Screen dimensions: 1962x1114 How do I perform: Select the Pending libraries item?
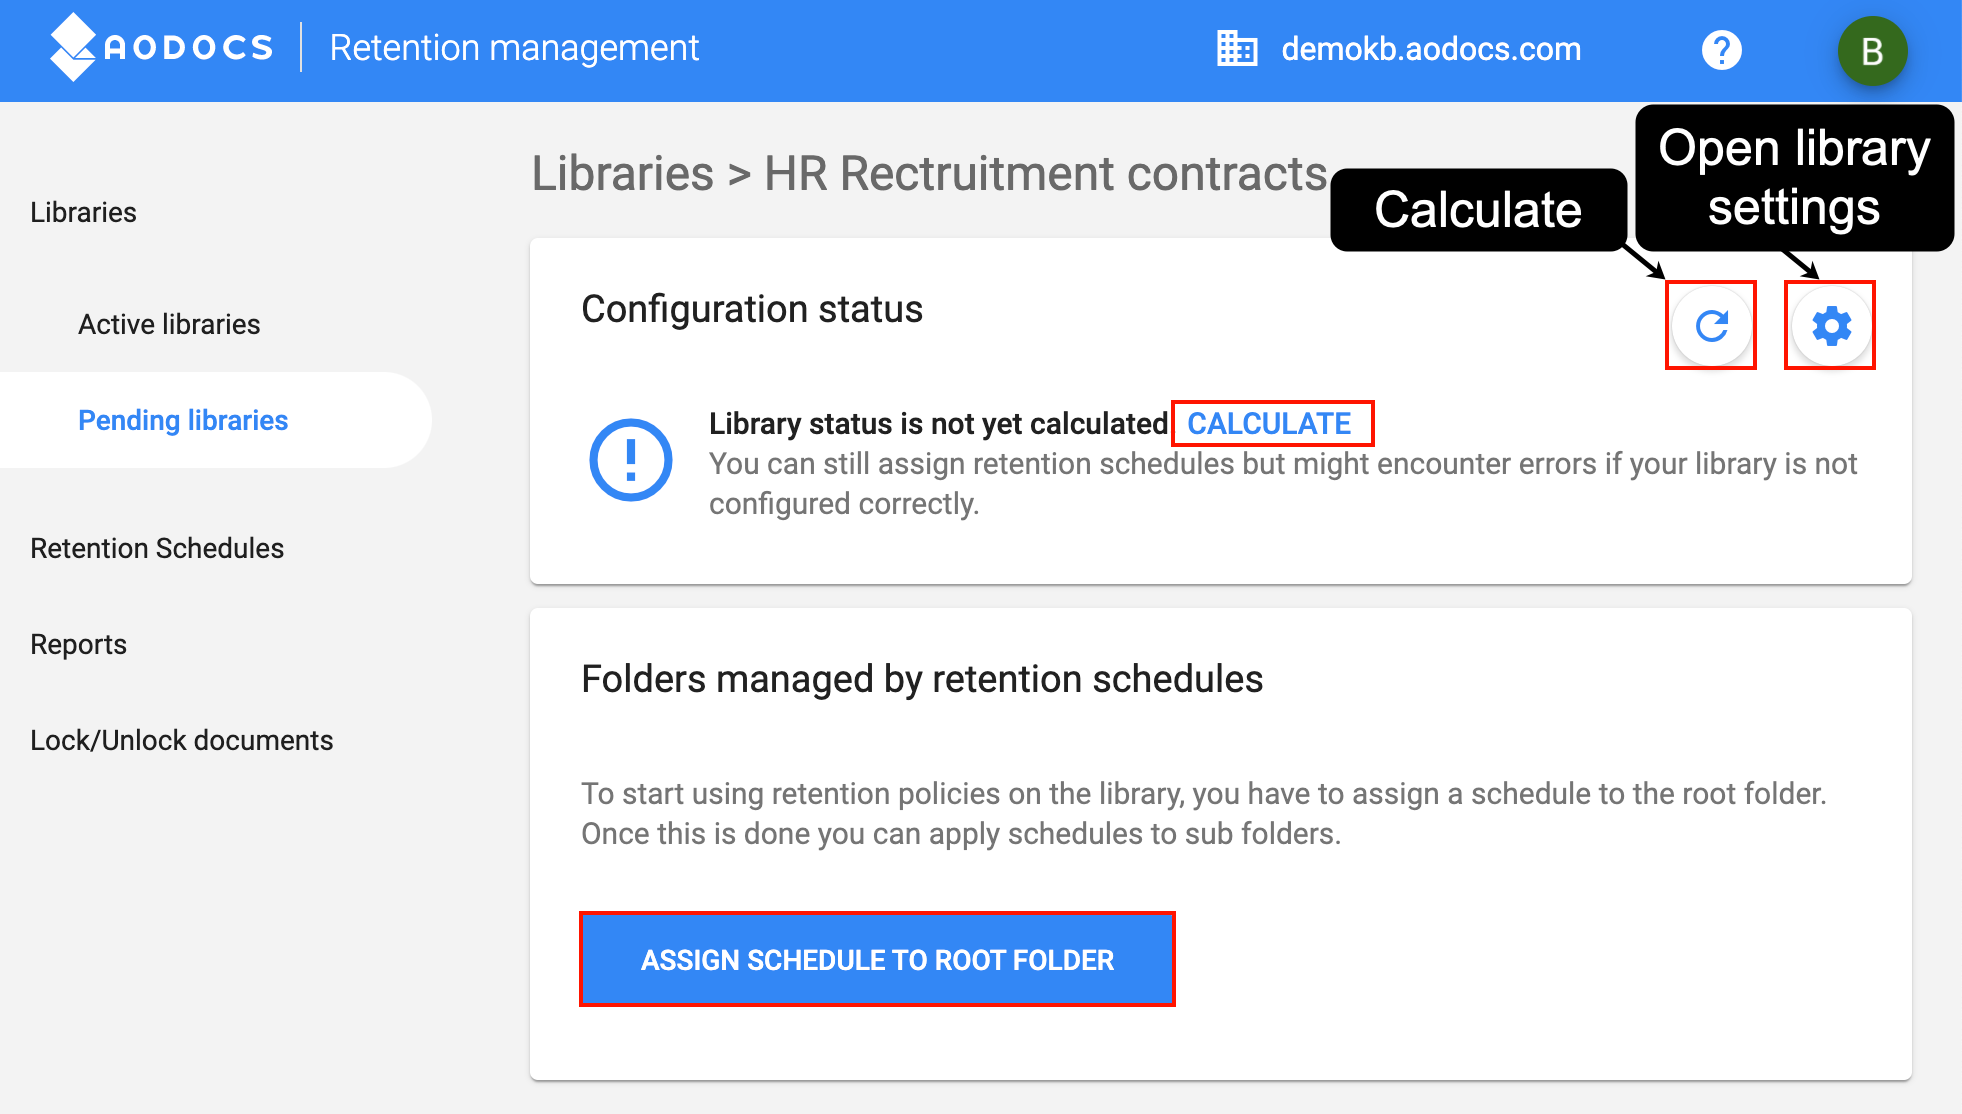tap(183, 420)
